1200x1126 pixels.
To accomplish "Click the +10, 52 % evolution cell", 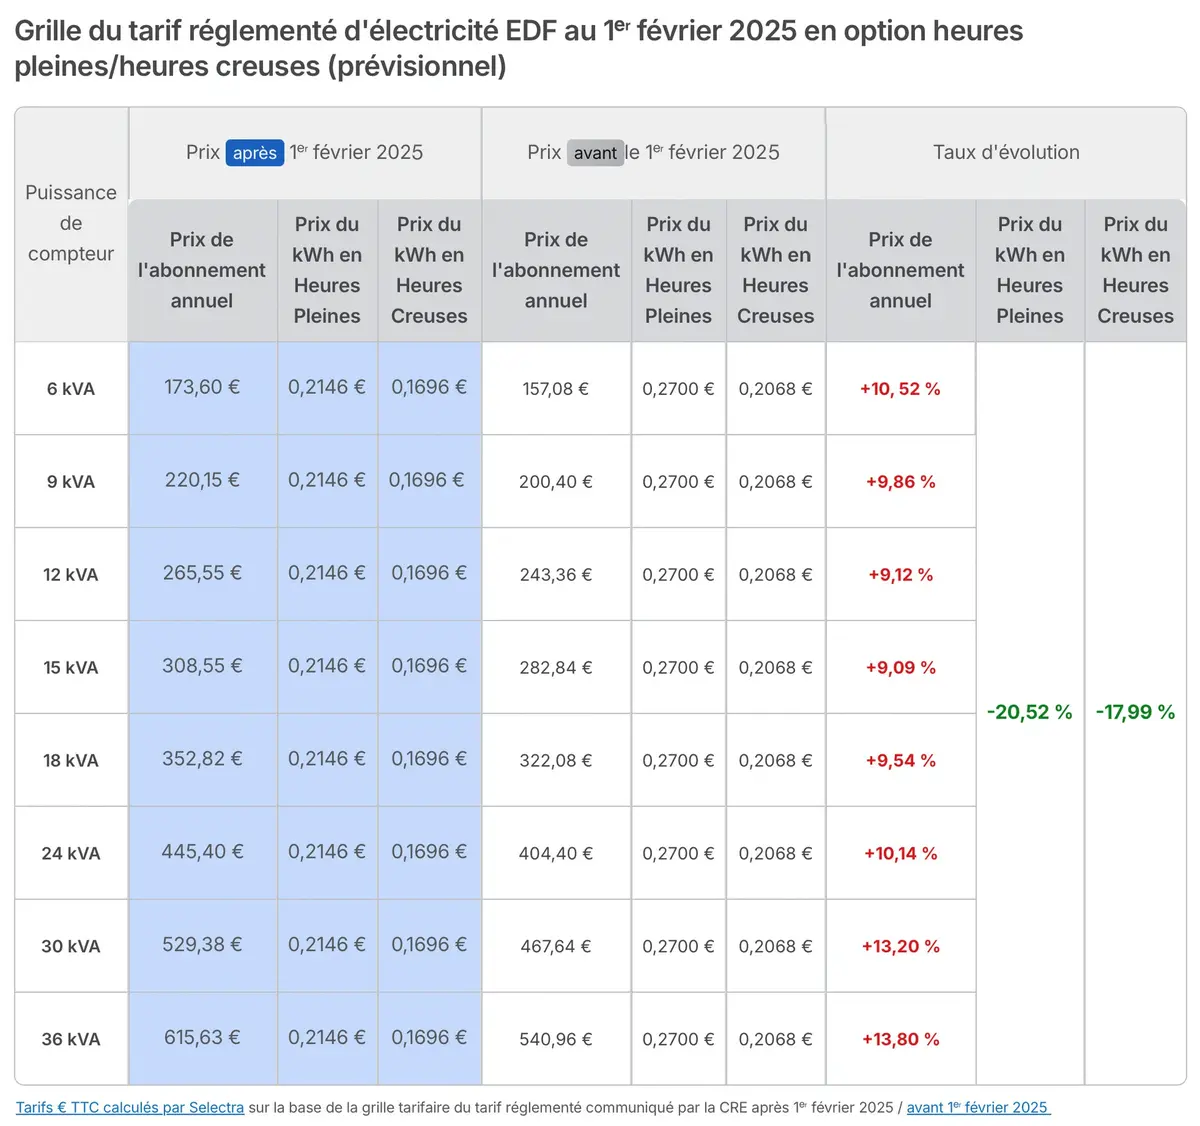I will click(899, 388).
